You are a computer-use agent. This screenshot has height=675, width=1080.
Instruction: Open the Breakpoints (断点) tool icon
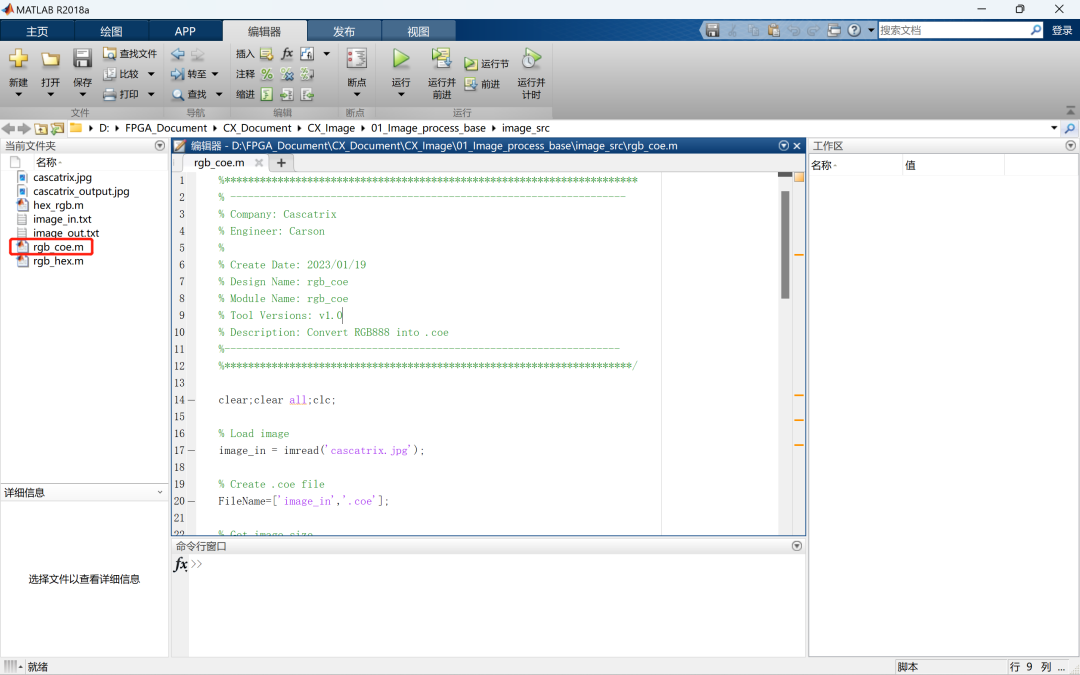coord(356,59)
